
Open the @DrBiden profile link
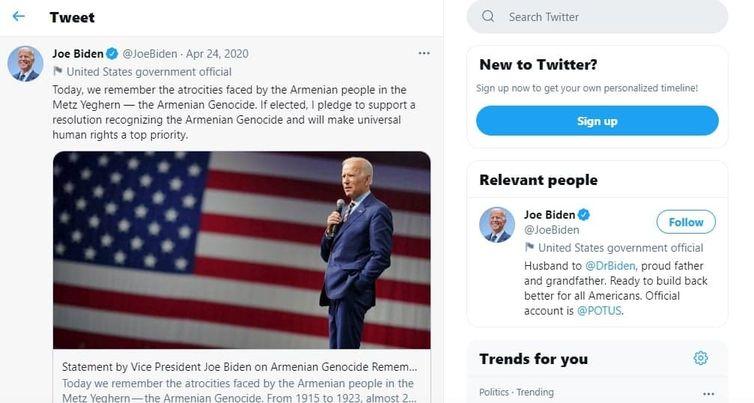[x=610, y=266]
